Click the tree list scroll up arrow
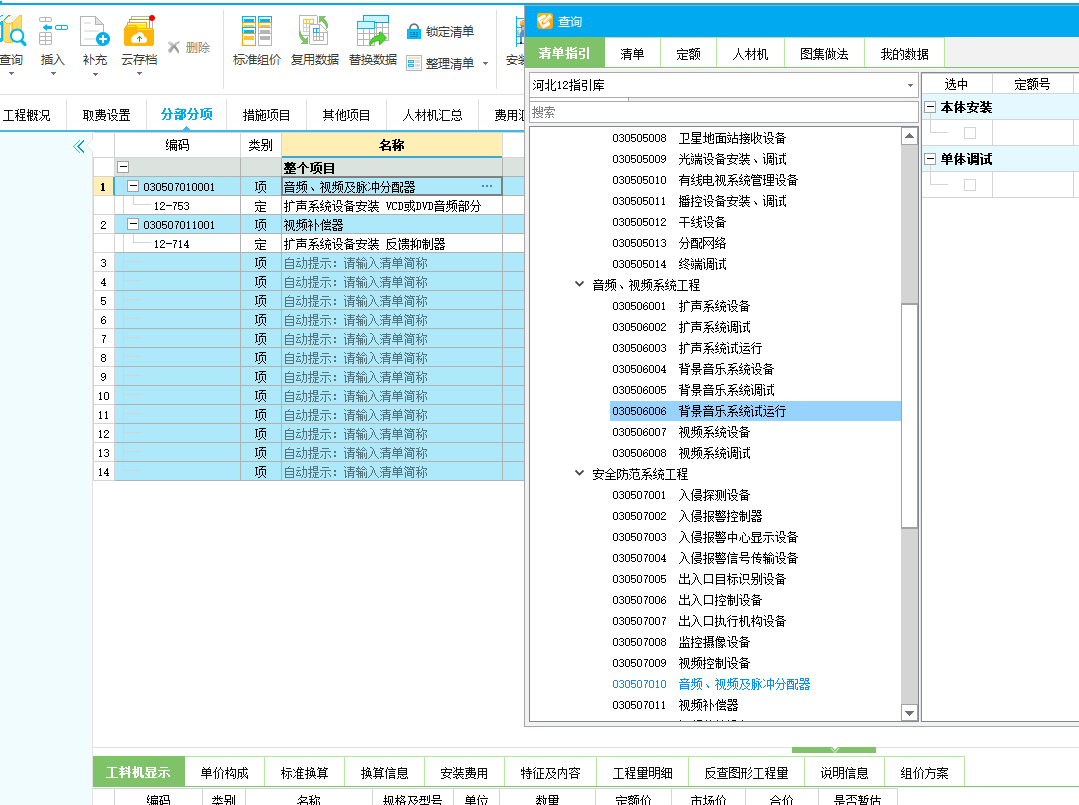This screenshot has height=805, width=1079. 910,136
